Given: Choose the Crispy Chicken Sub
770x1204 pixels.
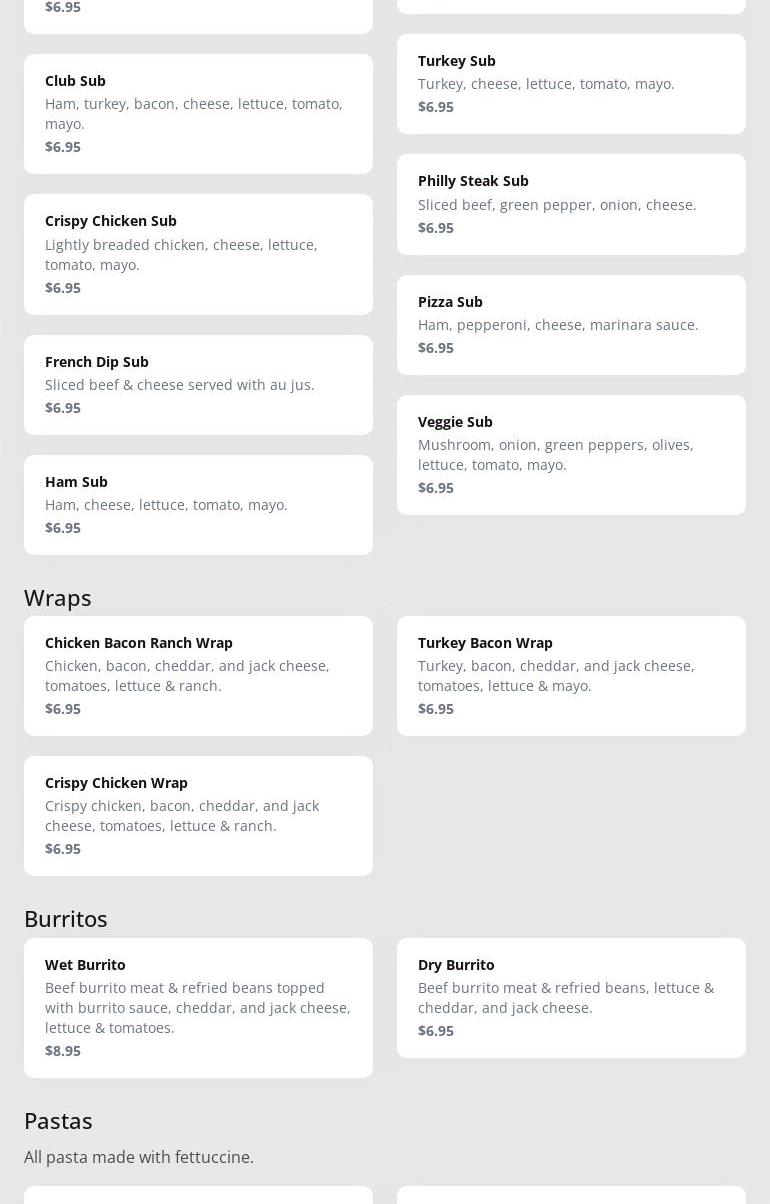Looking at the screenshot, I should tap(198, 254).
